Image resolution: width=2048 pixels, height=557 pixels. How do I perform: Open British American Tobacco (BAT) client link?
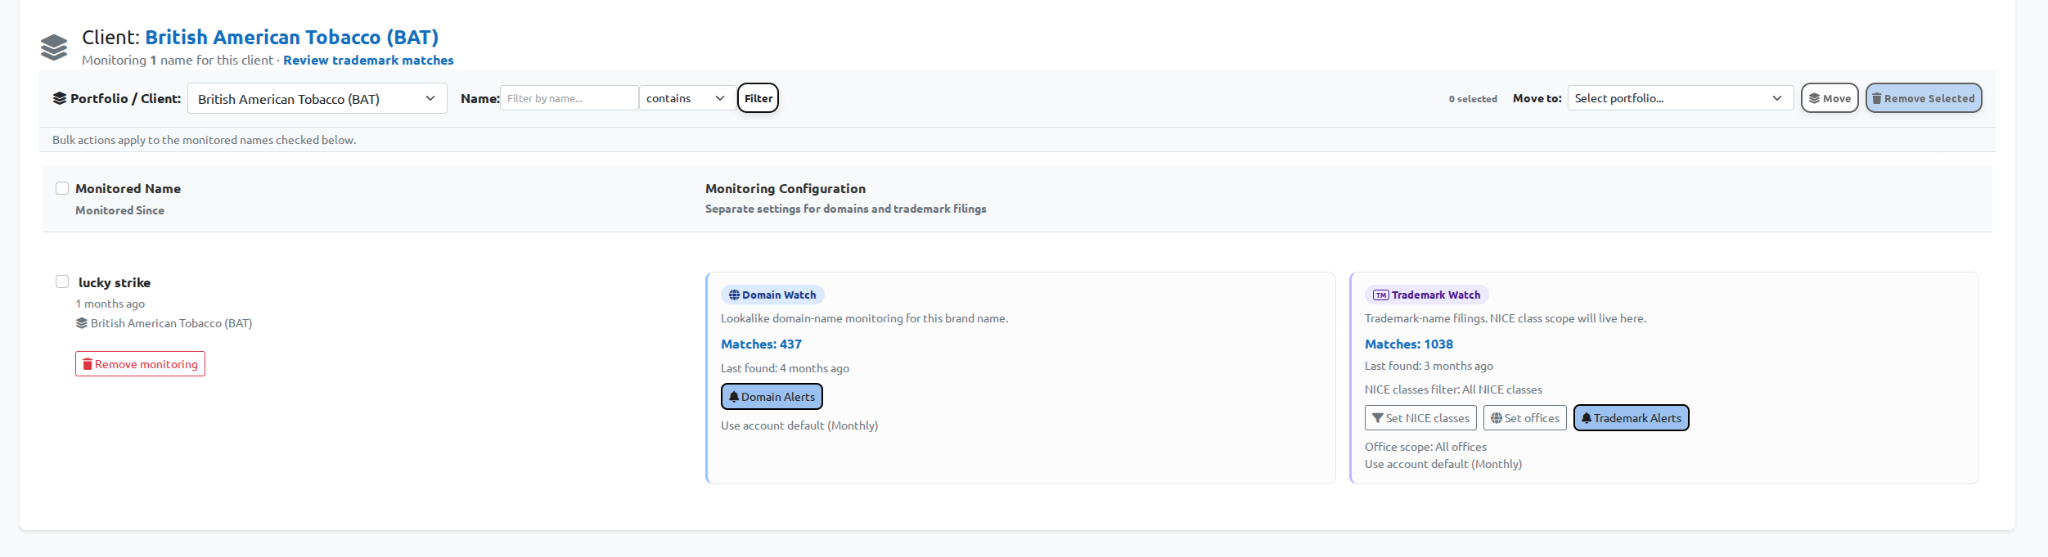point(292,37)
